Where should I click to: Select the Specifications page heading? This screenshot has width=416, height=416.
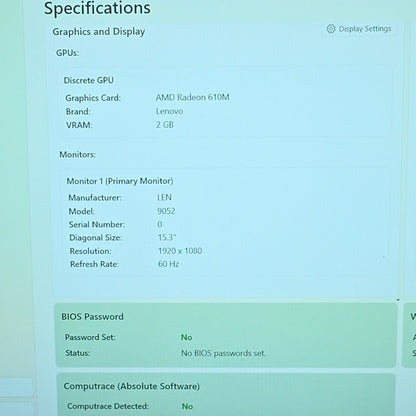[97, 8]
